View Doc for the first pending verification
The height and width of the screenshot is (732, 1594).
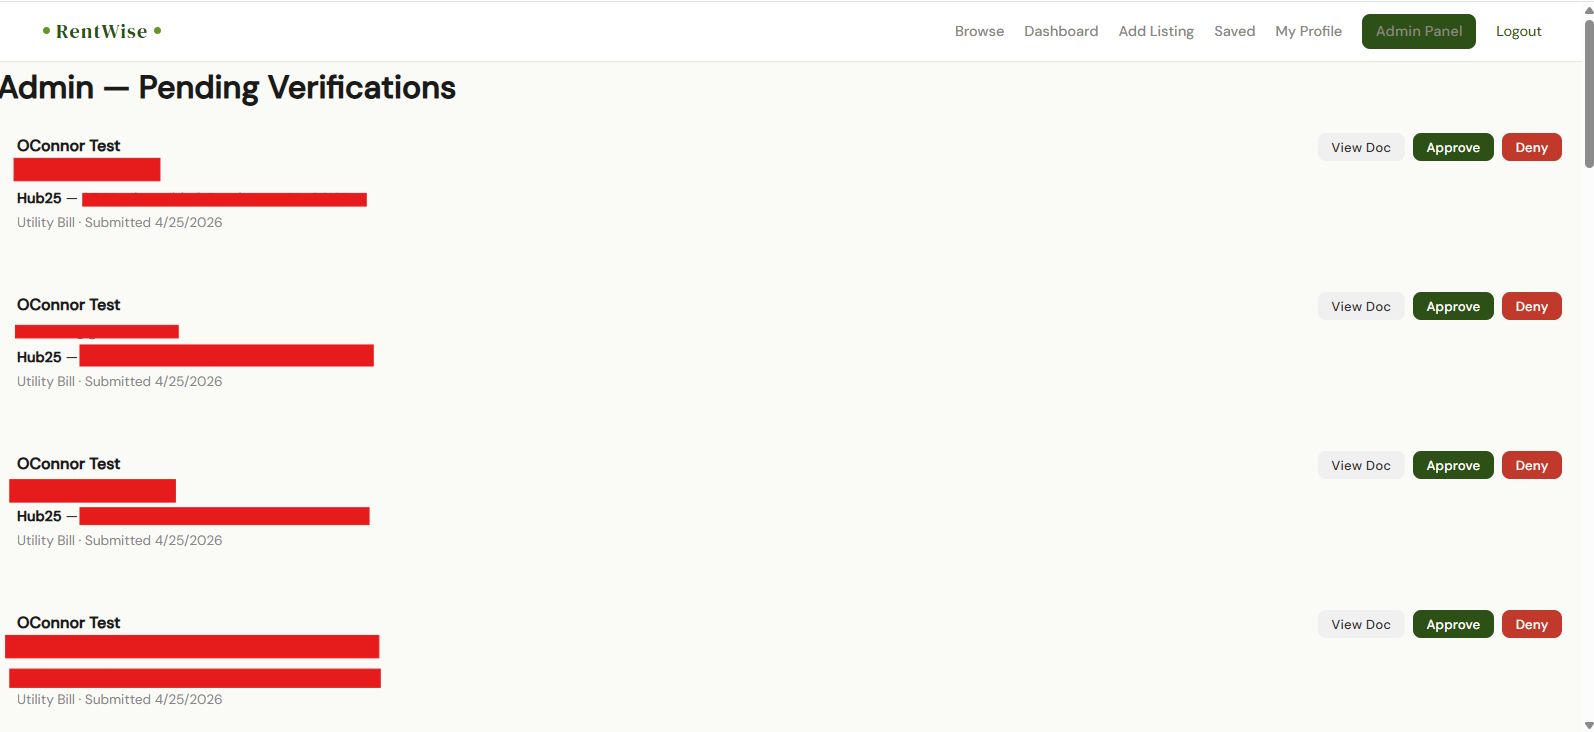(1361, 147)
